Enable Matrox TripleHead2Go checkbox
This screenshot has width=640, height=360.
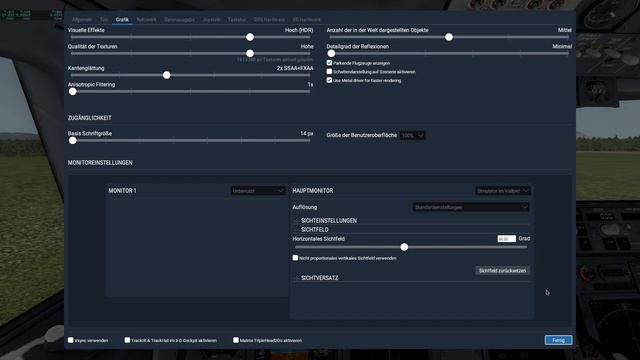click(236, 340)
